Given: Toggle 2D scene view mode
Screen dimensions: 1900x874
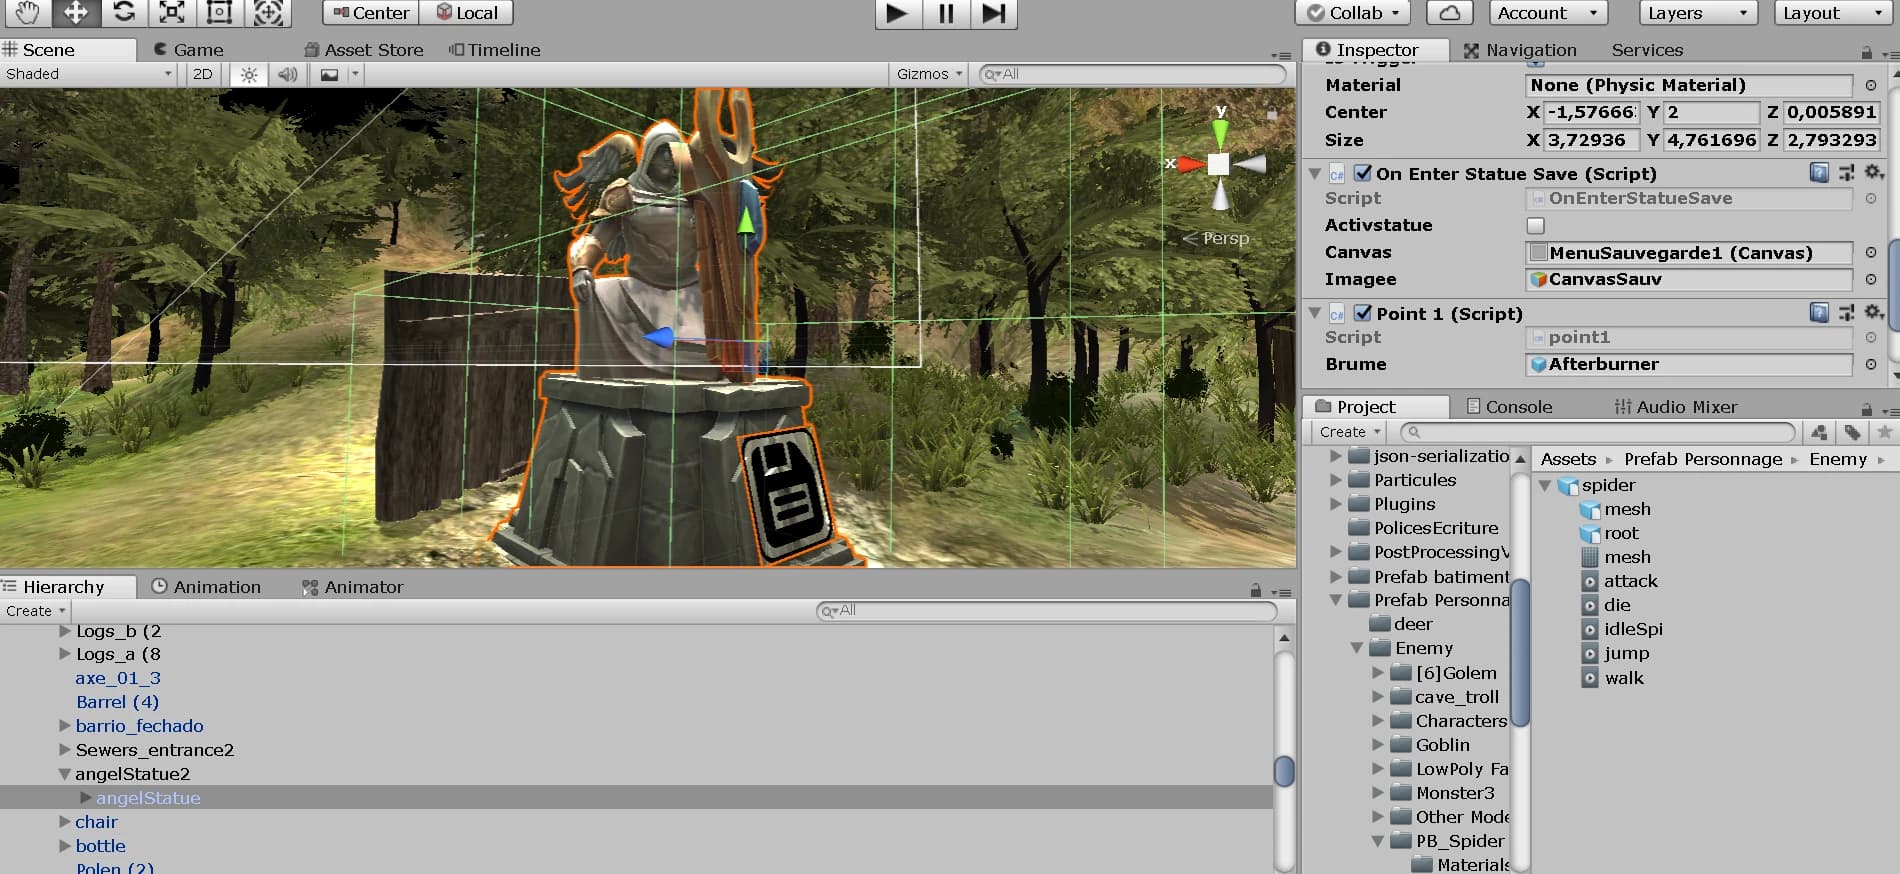Looking at the screenshot, I should (203, 74).
